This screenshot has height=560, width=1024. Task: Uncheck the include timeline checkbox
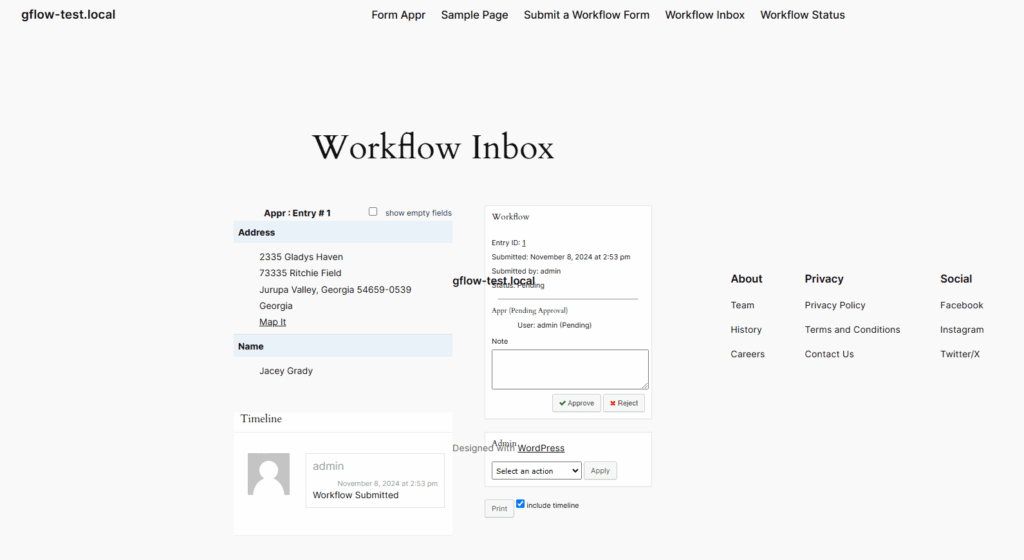(x=521, y=504)
